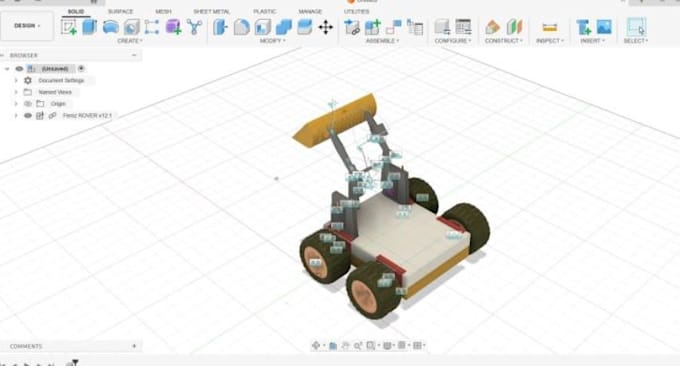Switch to the Sheet Metal tab
The width and height of the screenshot is (680, 366).
tap(211, 11)
